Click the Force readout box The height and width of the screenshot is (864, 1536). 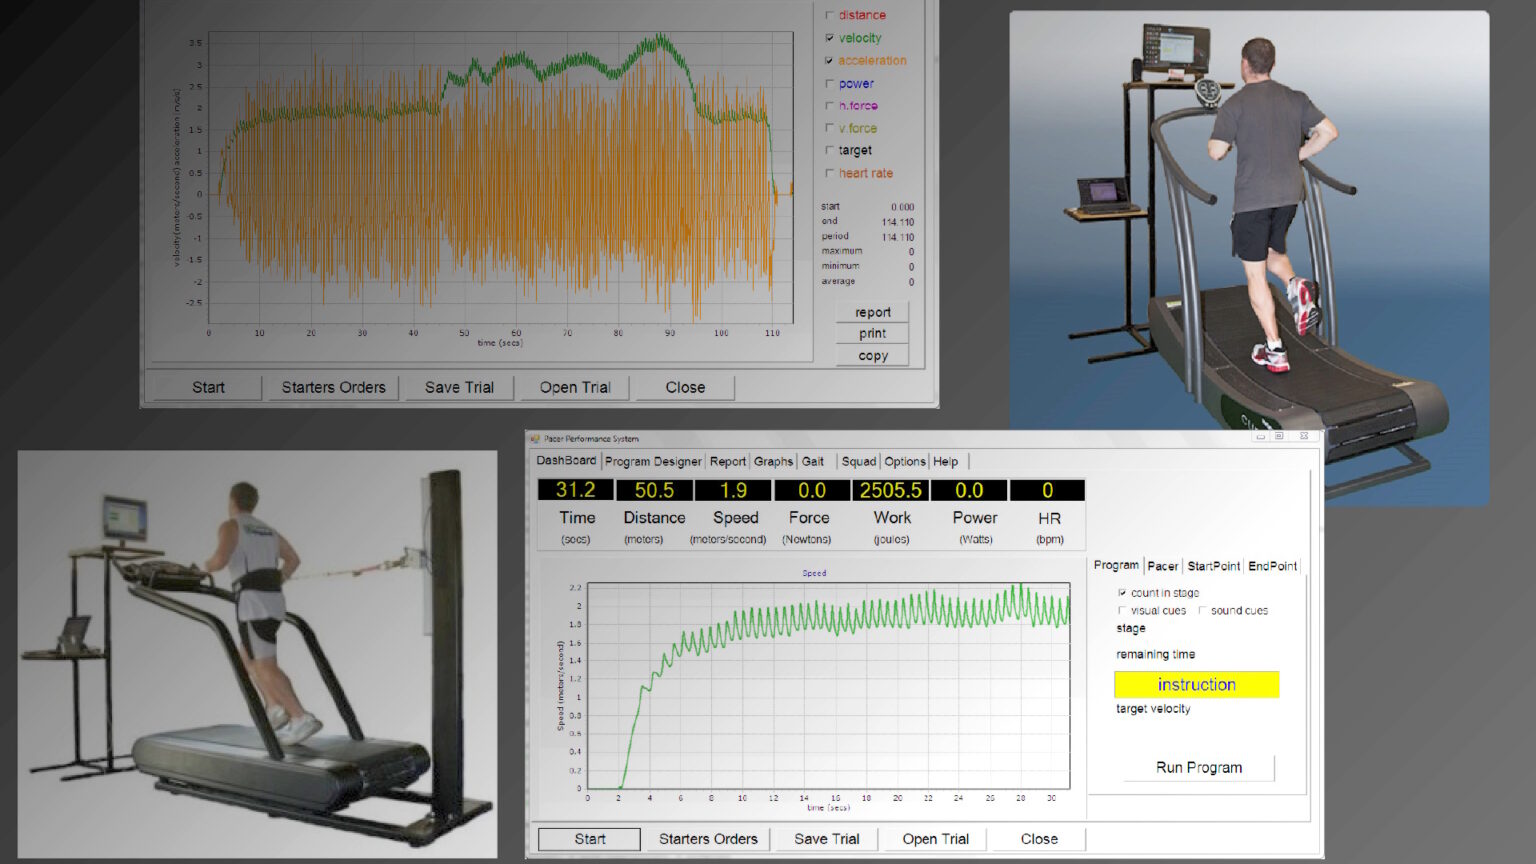tap(811, 490)
